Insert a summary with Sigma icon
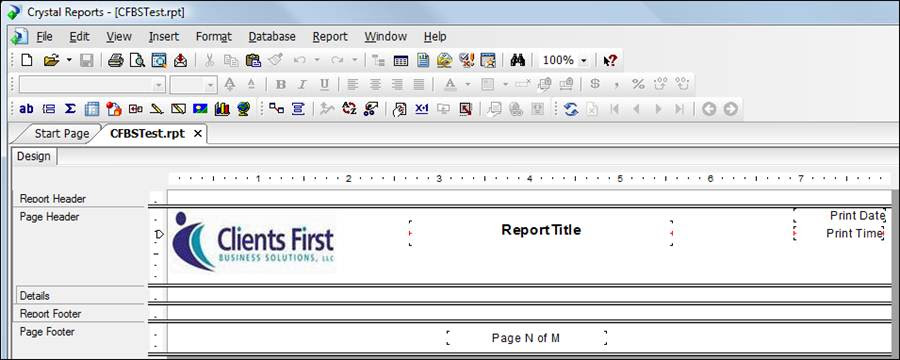The width and height of the screenshot is (900, 360). tap(70, 109)
